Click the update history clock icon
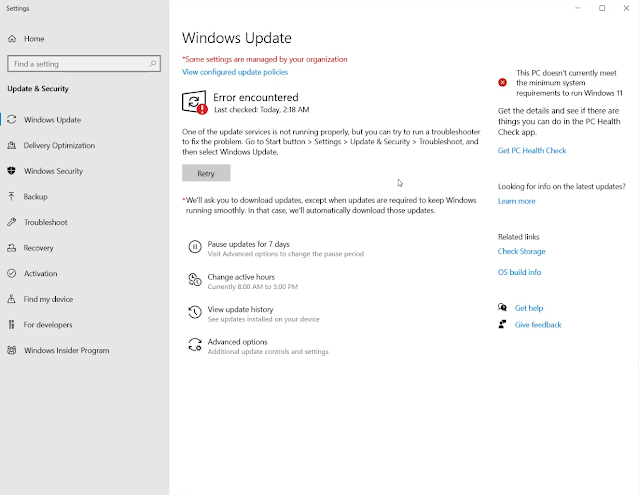Viewport: 639px width, 495px height. click(x=195, y=312)
